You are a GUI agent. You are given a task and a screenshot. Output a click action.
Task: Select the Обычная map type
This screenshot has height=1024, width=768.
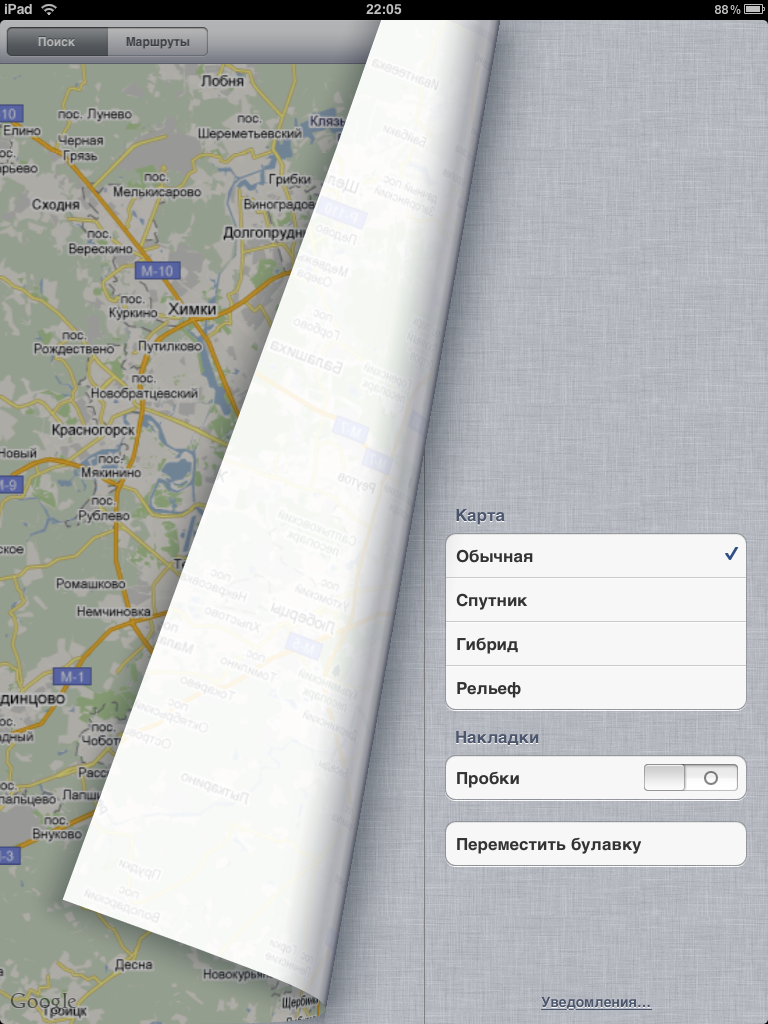595,556
